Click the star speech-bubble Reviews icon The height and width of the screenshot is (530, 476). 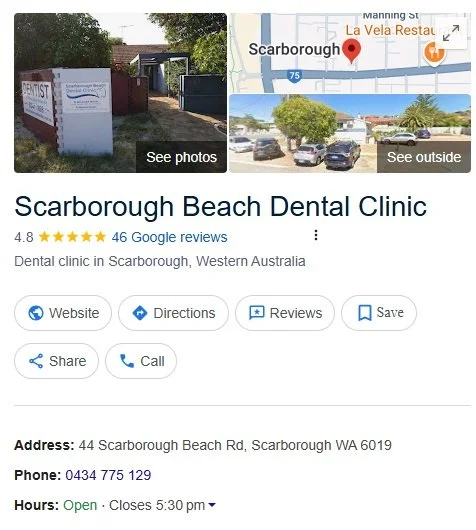[x=257, y=313]
